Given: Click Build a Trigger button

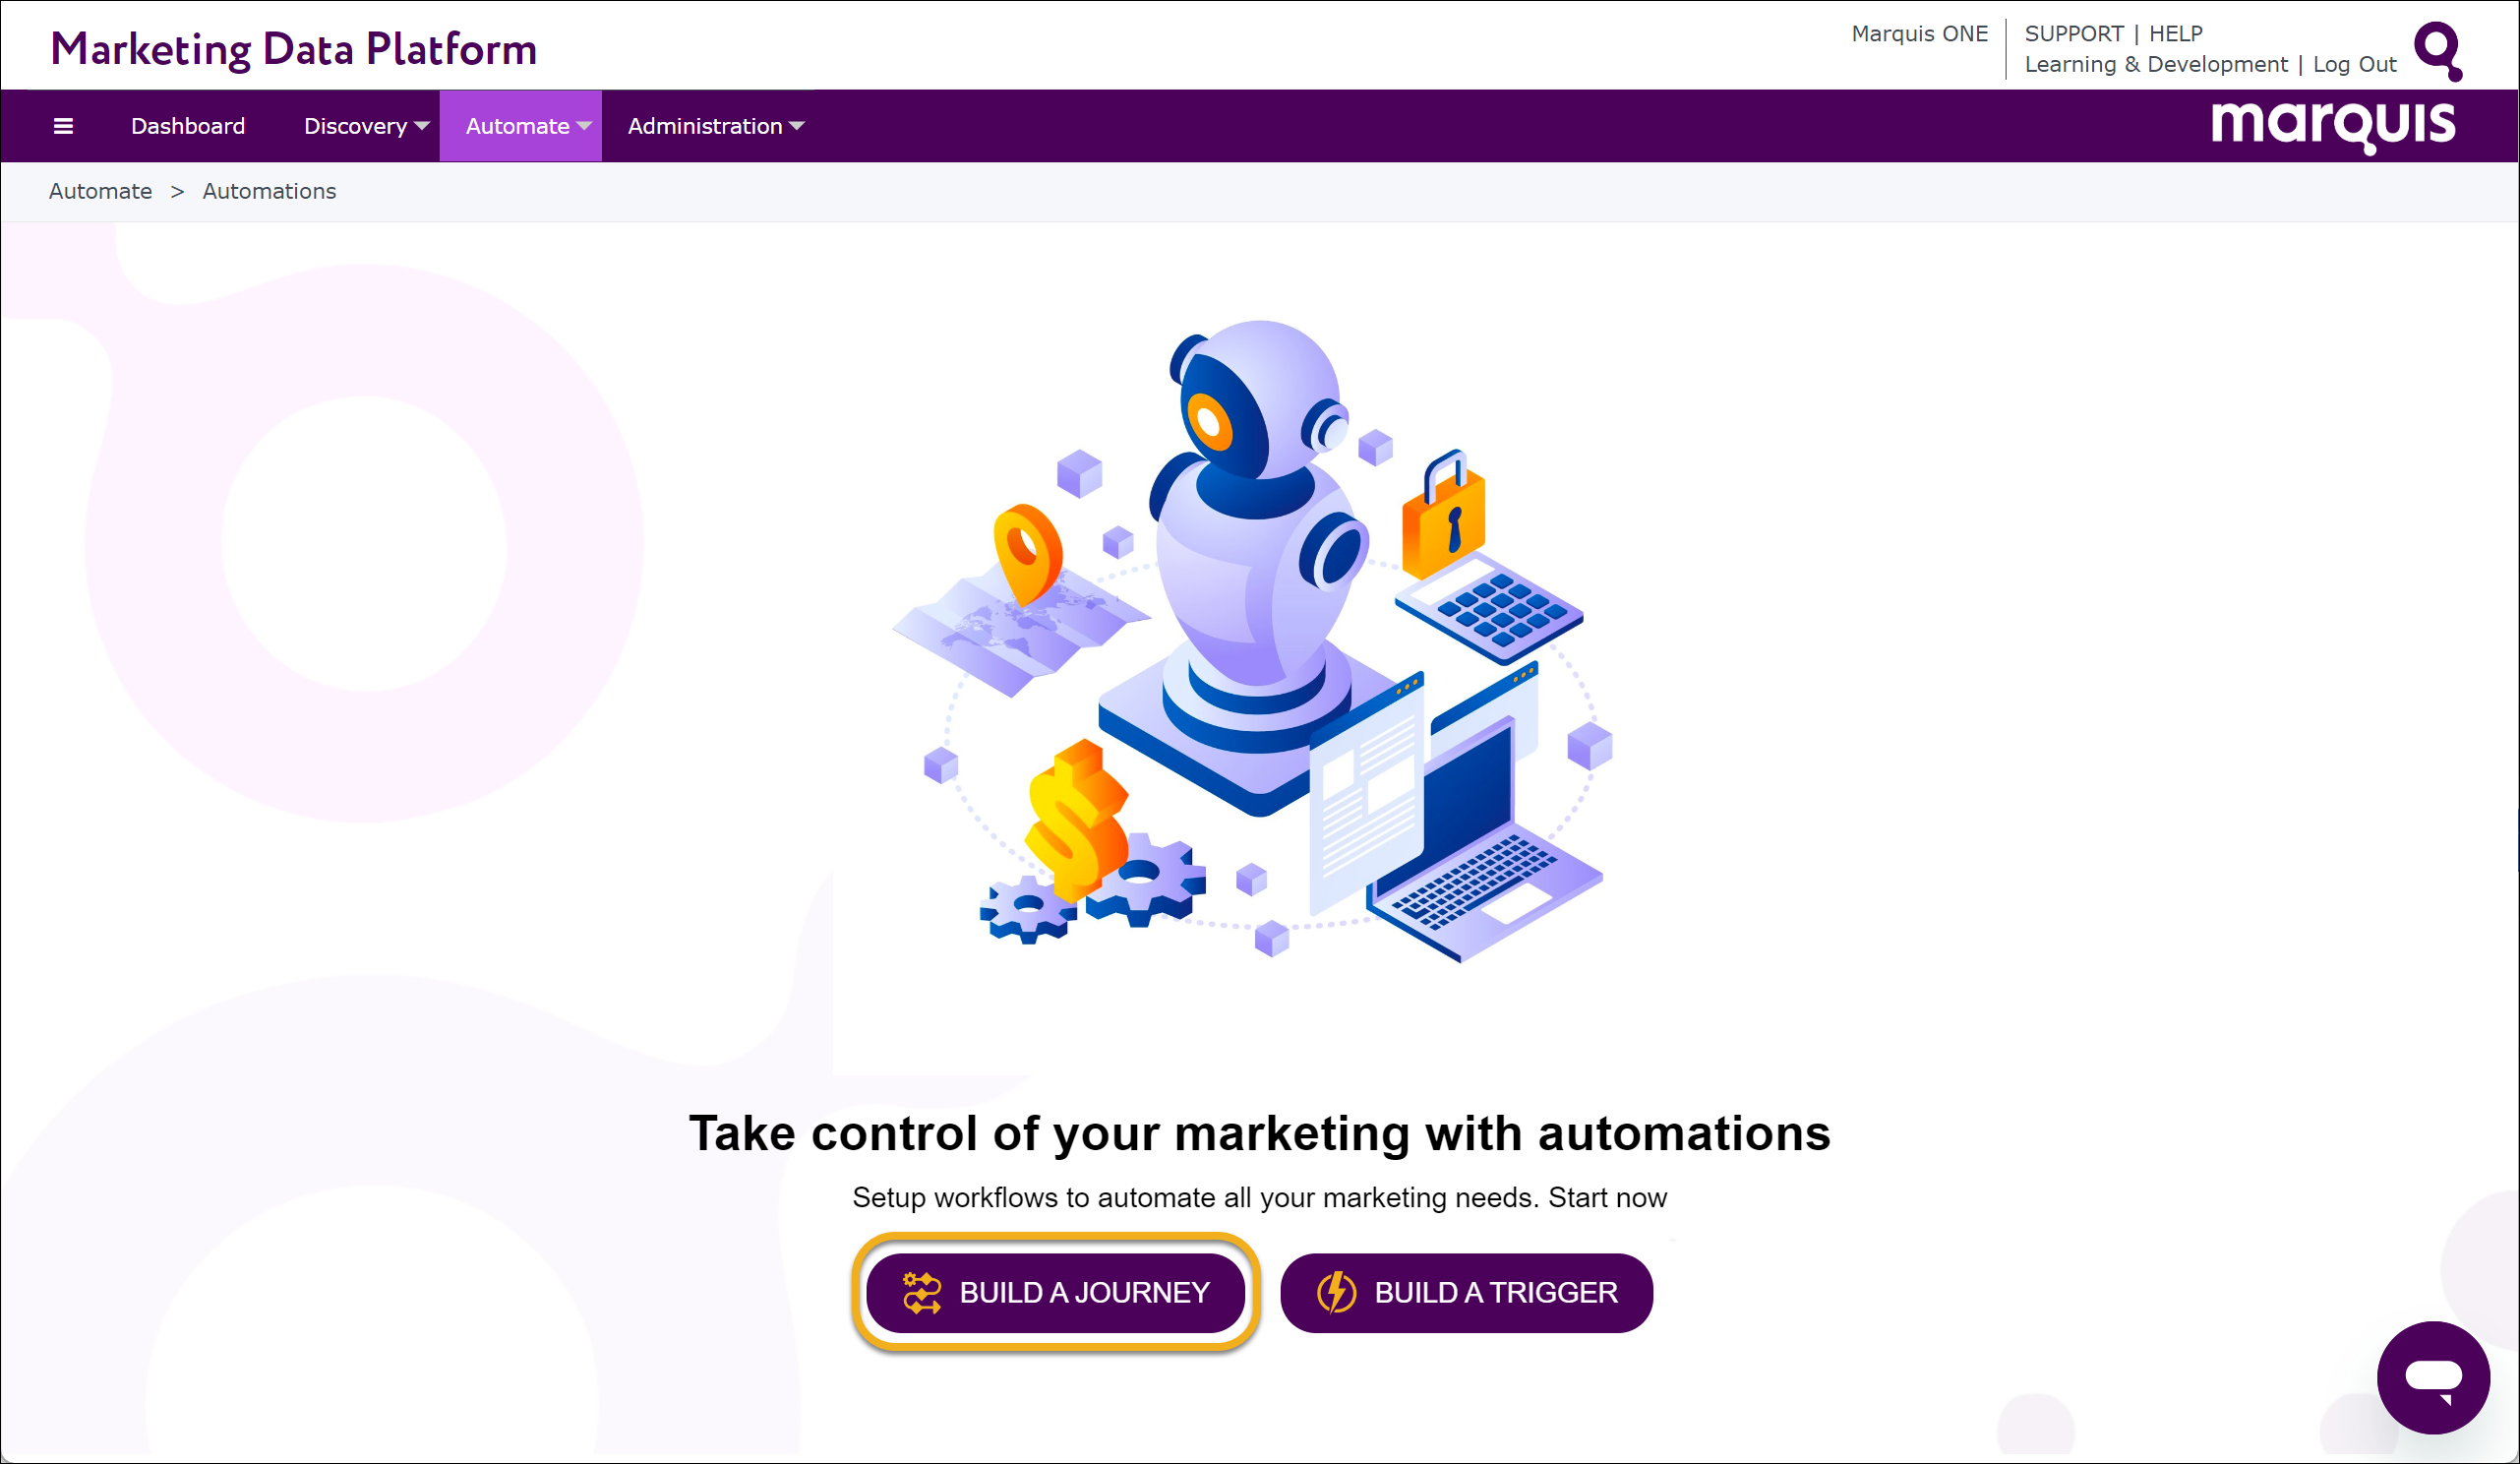Looking at the screenshot, I should [1466, 1293].
